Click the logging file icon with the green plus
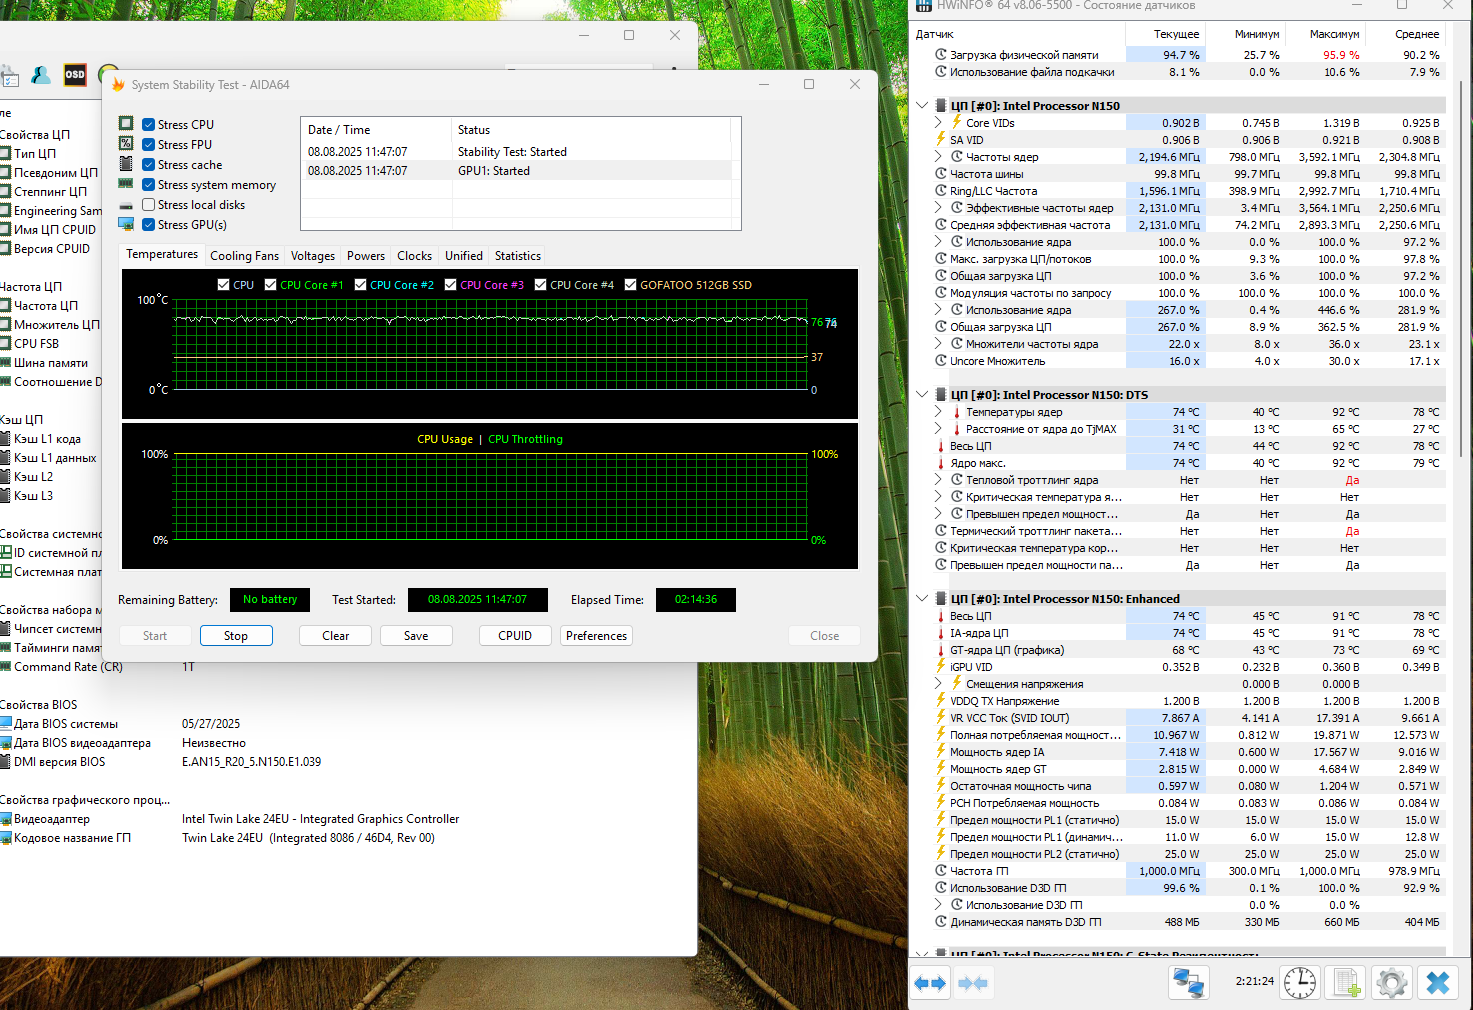The height and width of the screenshot is (1010, 1473). pos(1346,983)
